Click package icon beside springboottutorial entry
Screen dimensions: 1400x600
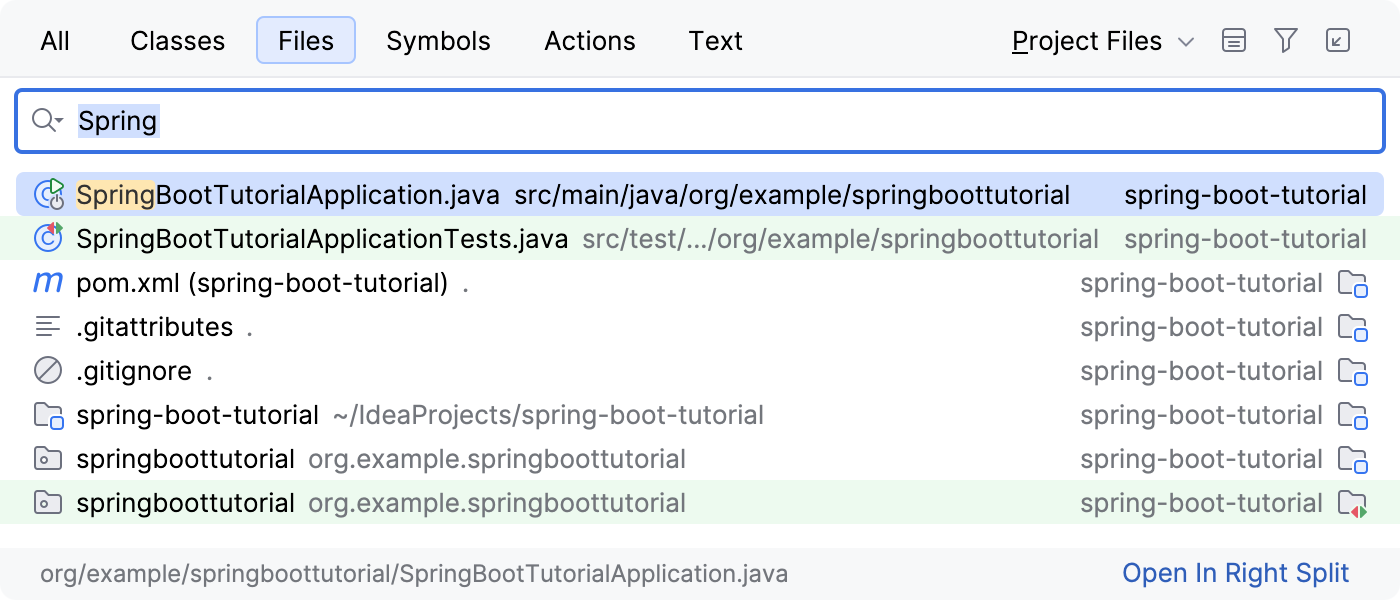46,459
